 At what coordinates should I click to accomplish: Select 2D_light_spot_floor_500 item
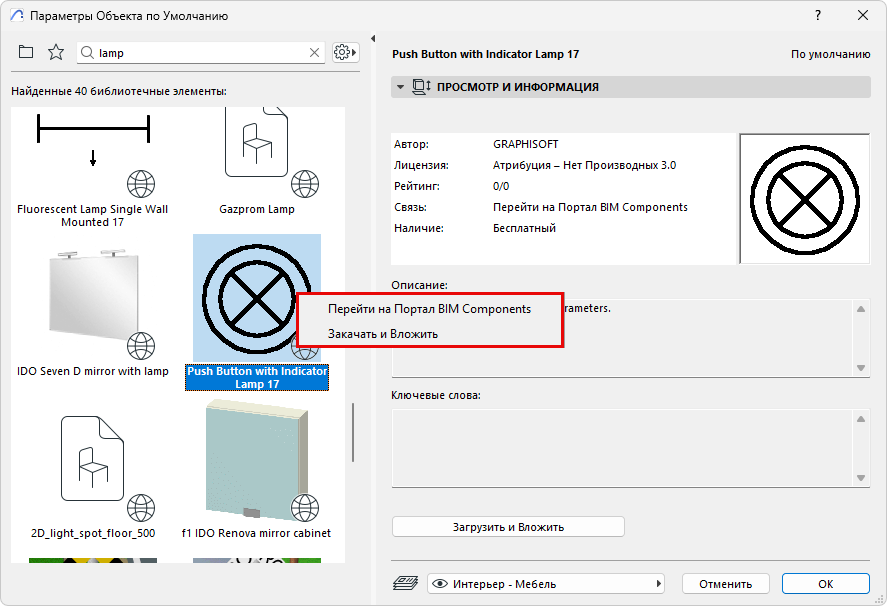click(x=93, y=475)
